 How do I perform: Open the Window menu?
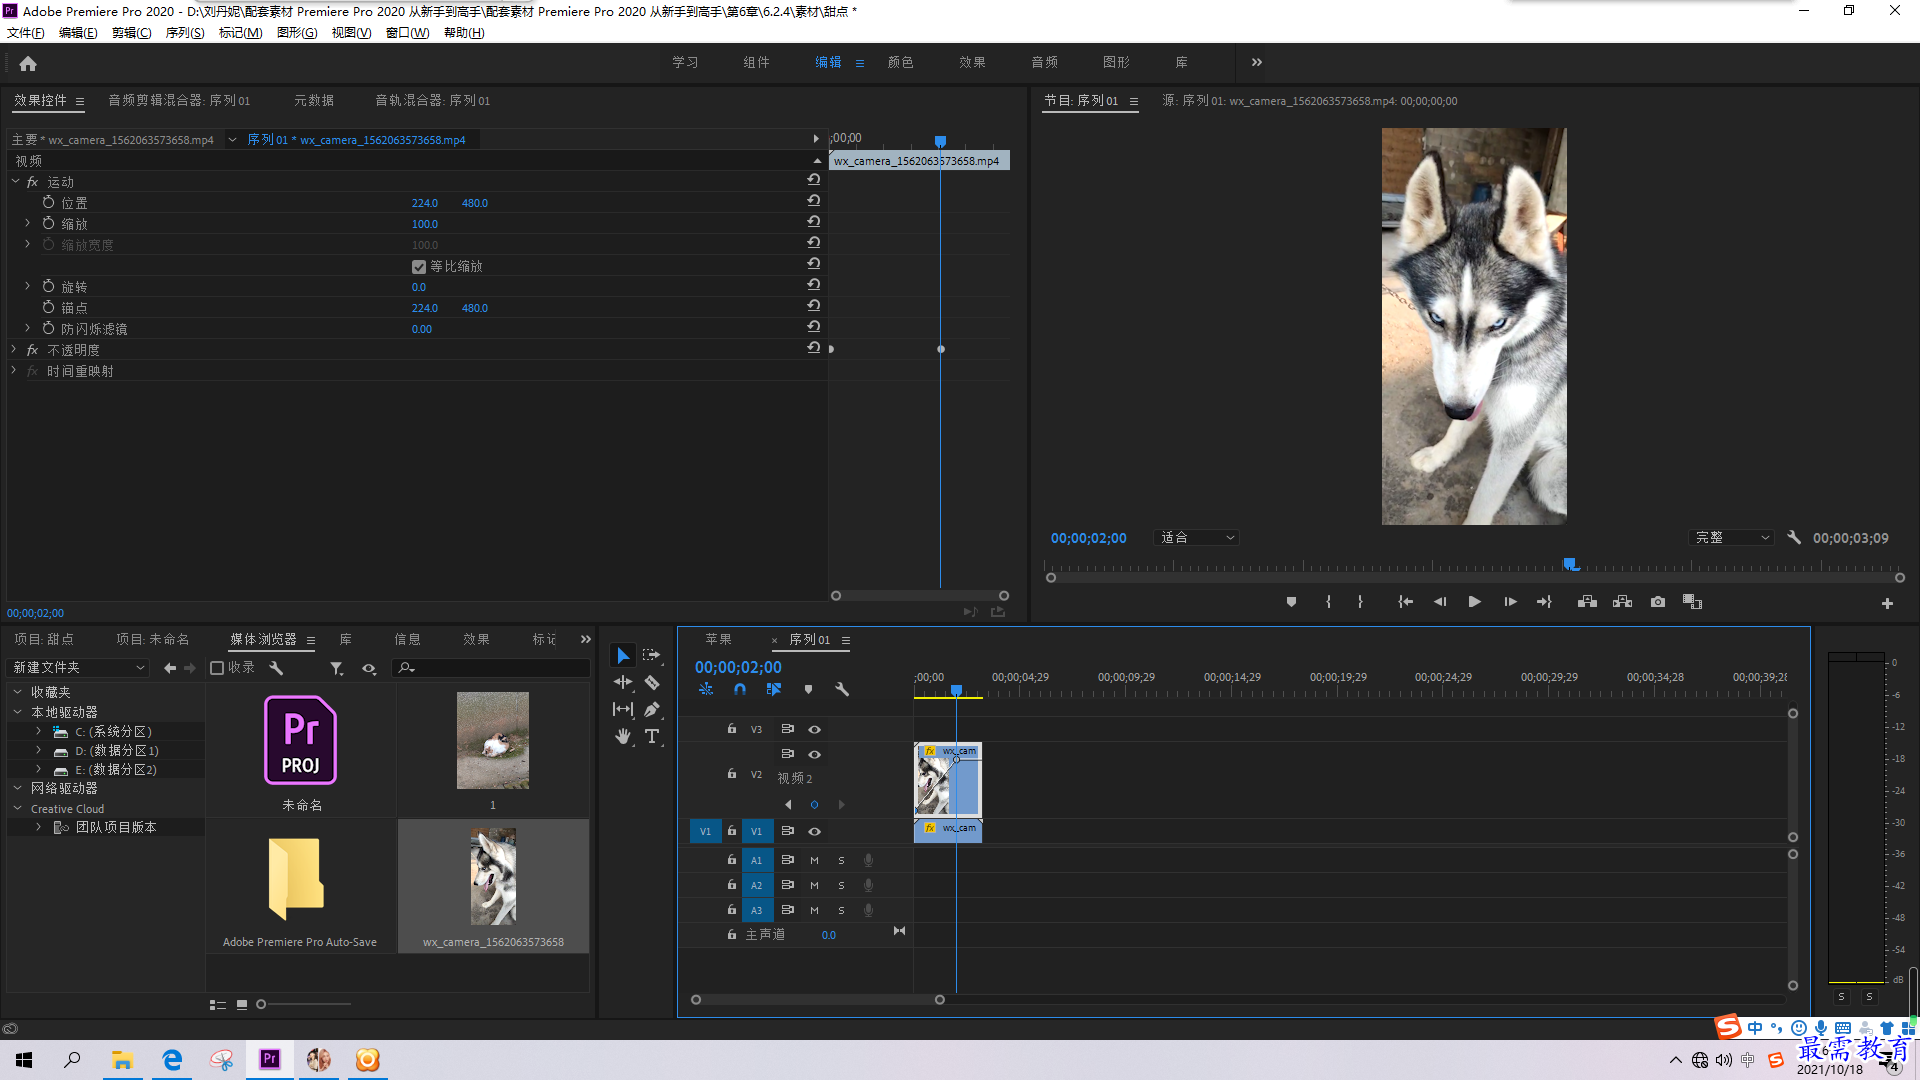pos(407,33)
